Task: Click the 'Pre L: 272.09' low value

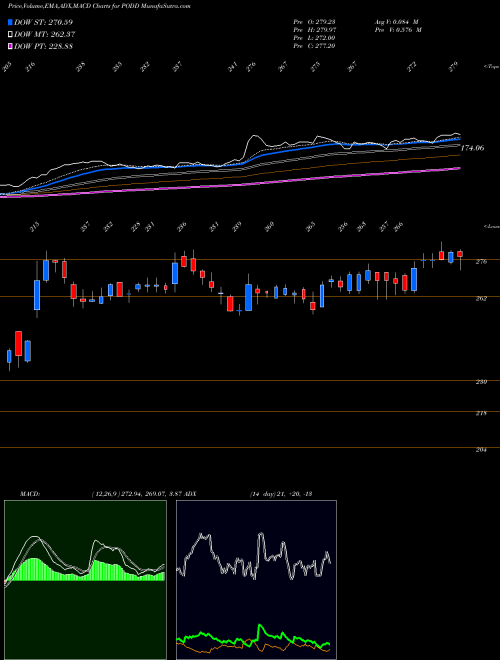Action: pos(314,37)
